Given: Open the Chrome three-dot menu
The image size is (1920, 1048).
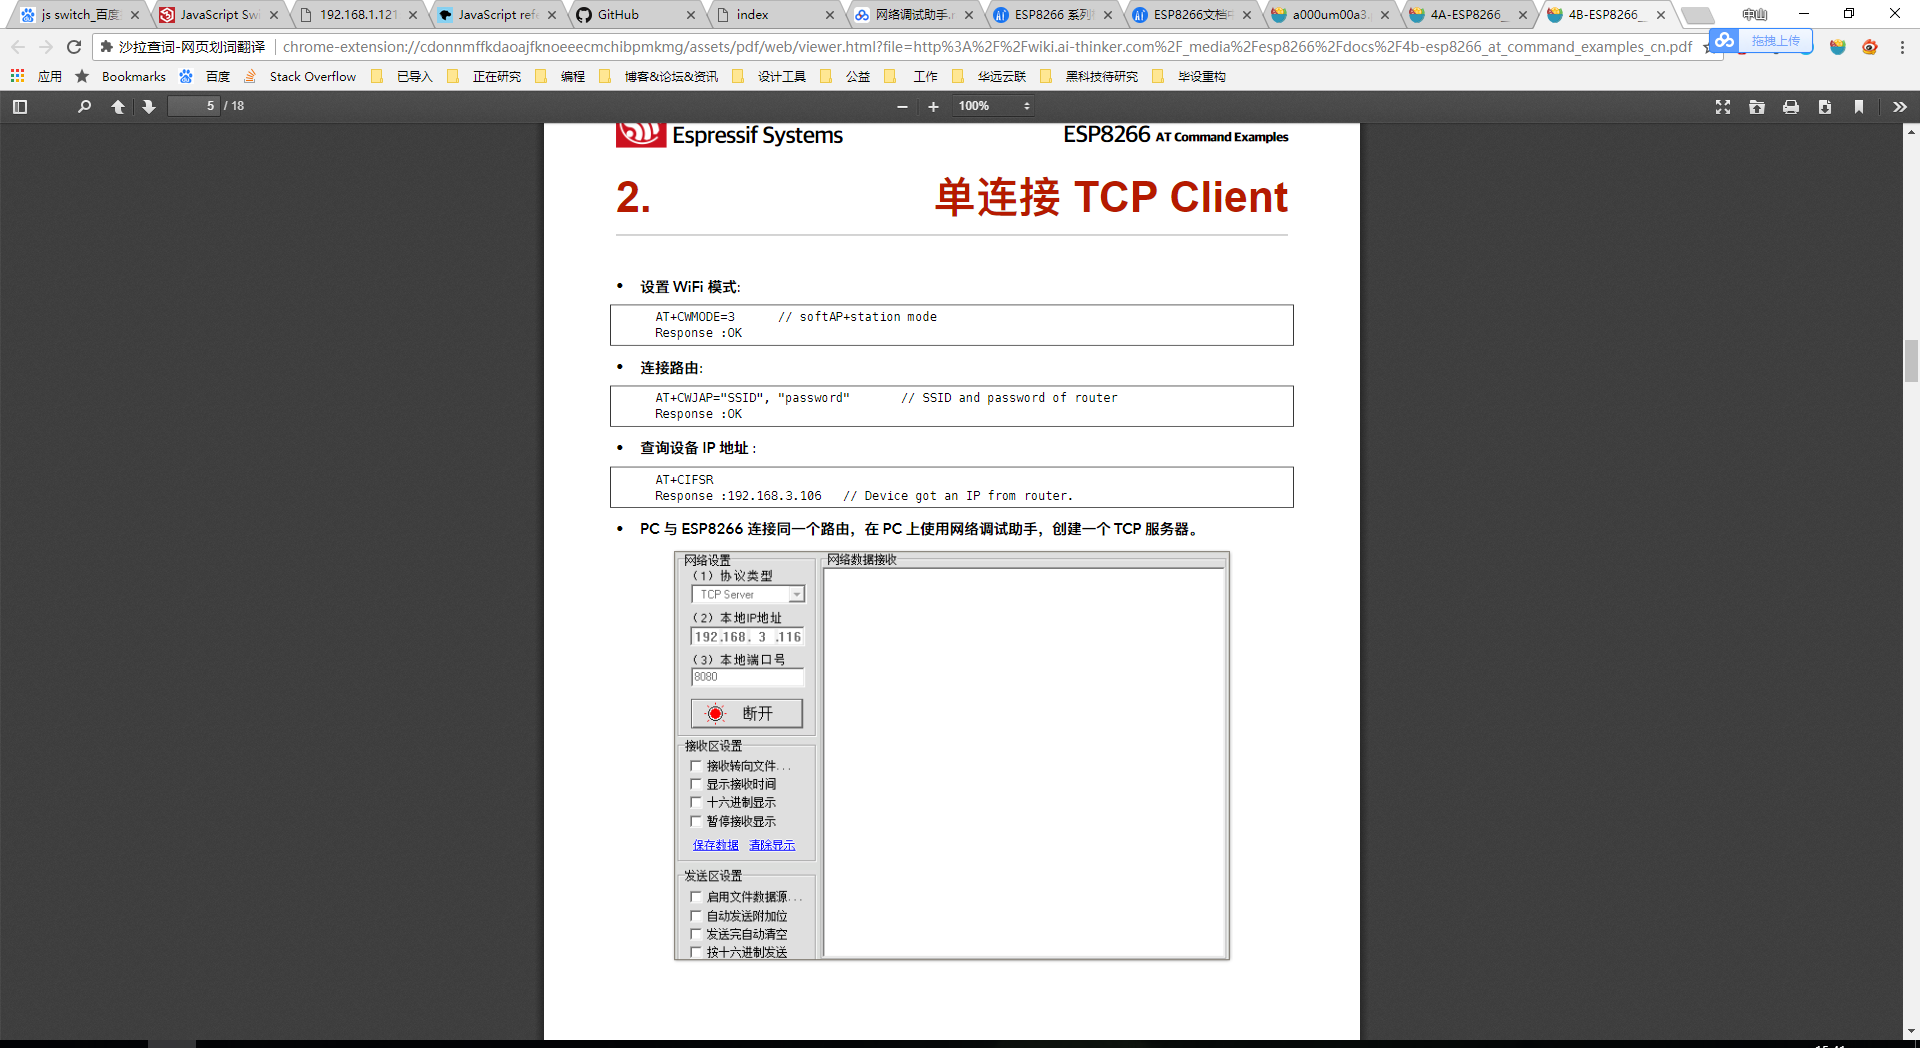Looking at the screenshot, I should click(x=1902, y=47).
